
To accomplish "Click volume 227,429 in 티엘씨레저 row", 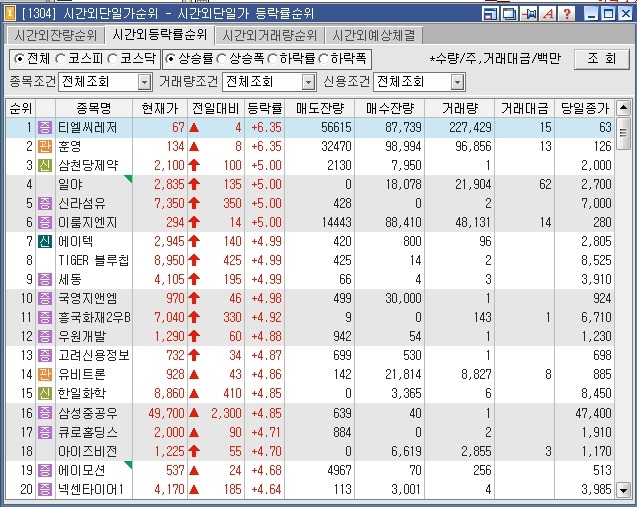I will pos(470,128).
